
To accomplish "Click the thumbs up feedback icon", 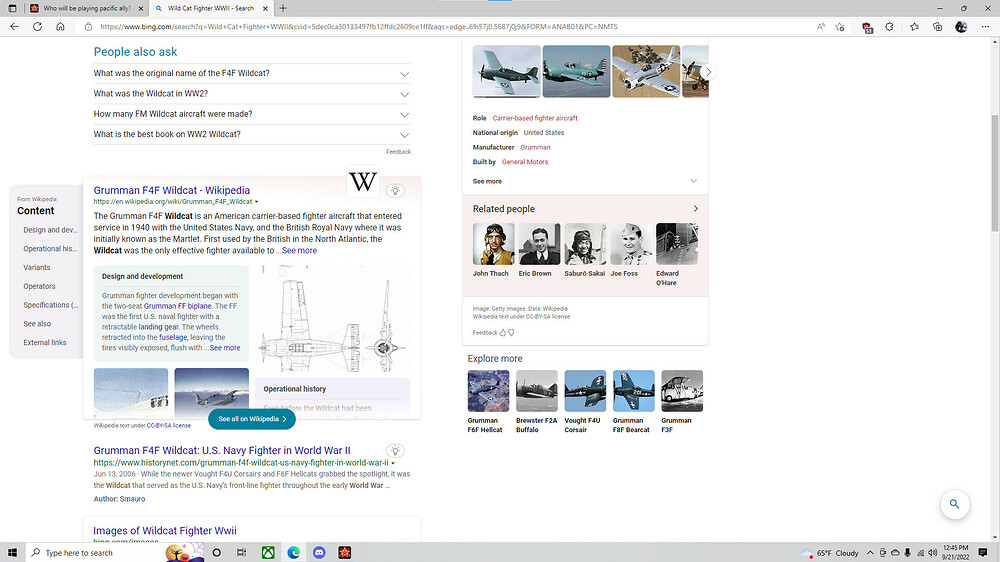I will pos(503,332).
